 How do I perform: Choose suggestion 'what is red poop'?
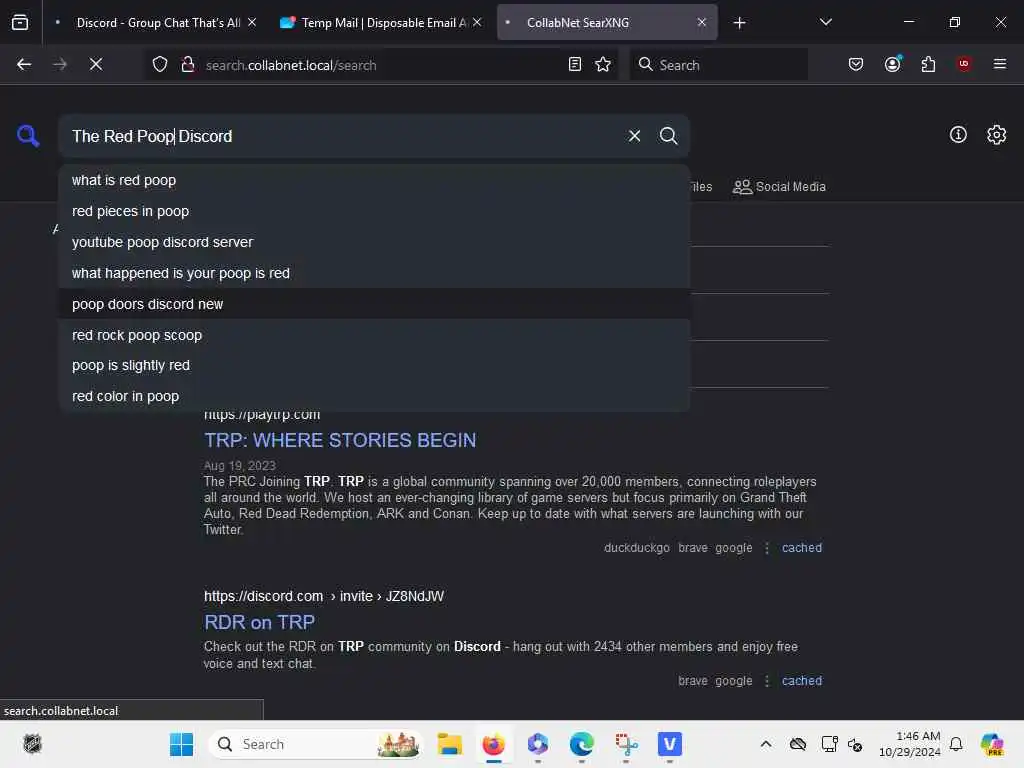[x=374, y=180]
